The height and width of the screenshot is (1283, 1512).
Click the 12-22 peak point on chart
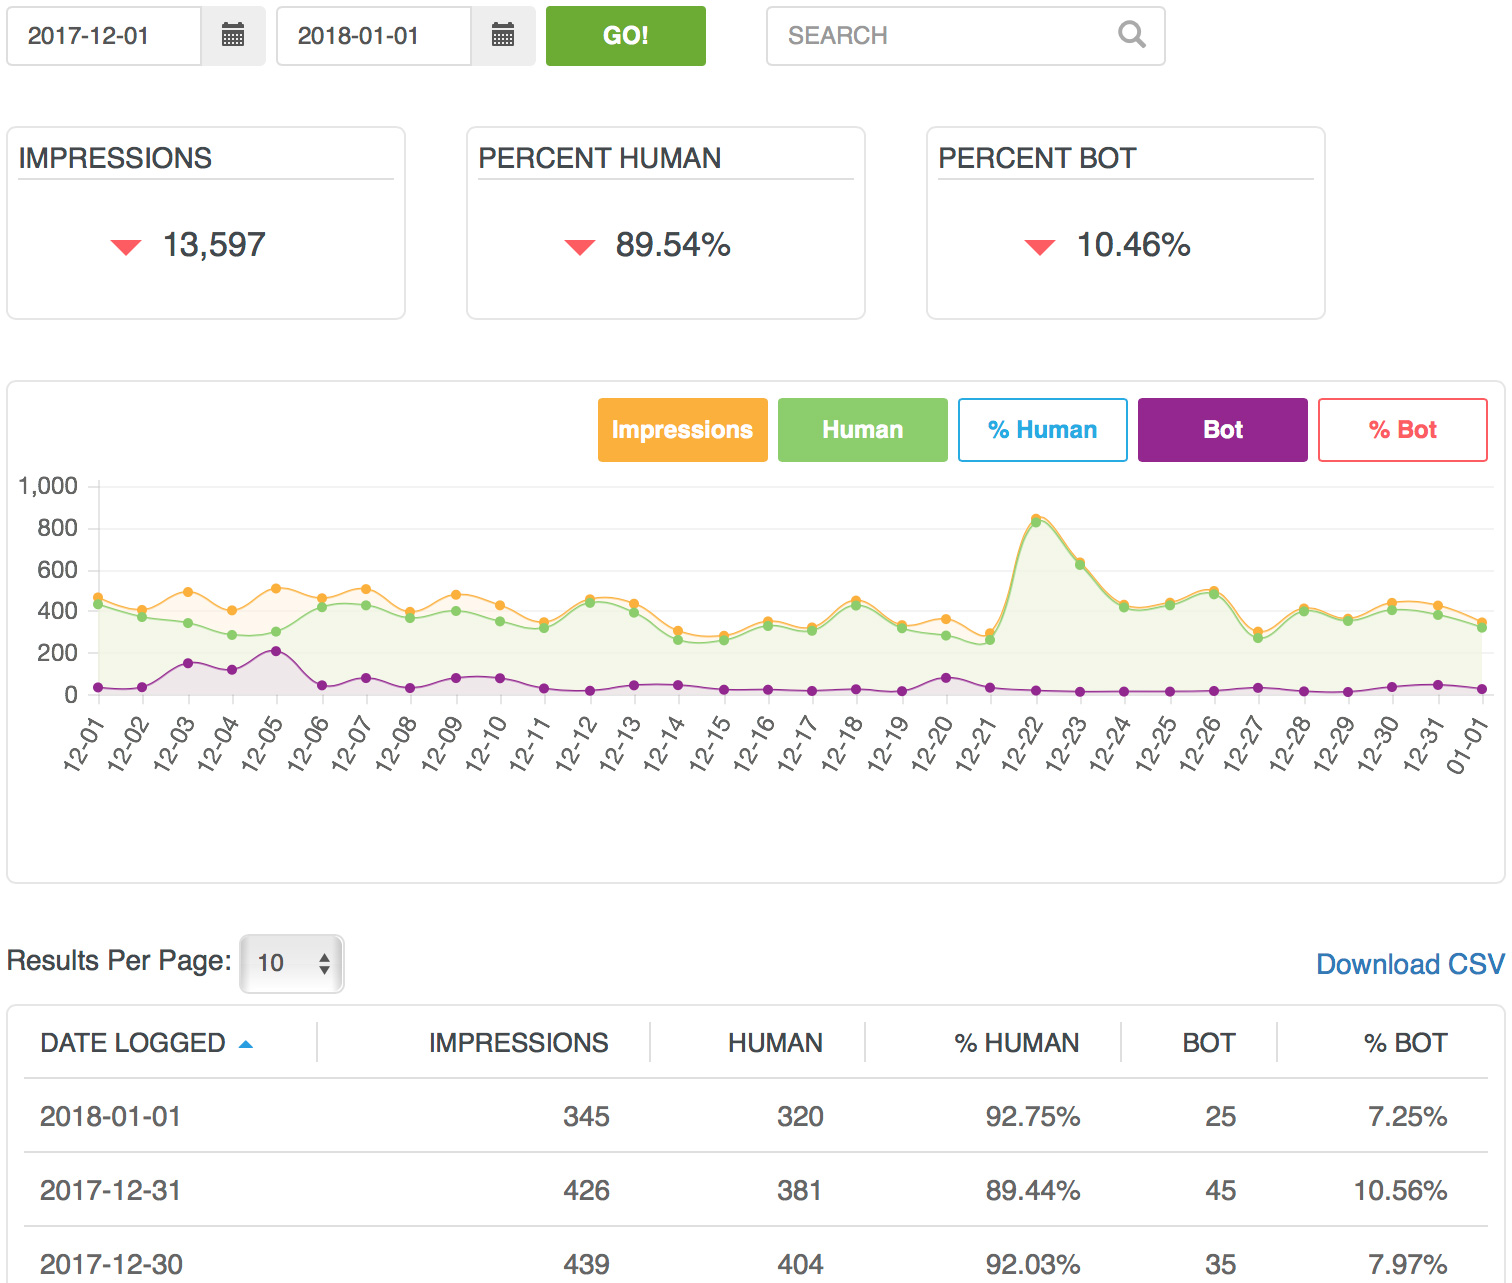(1036, 519)
